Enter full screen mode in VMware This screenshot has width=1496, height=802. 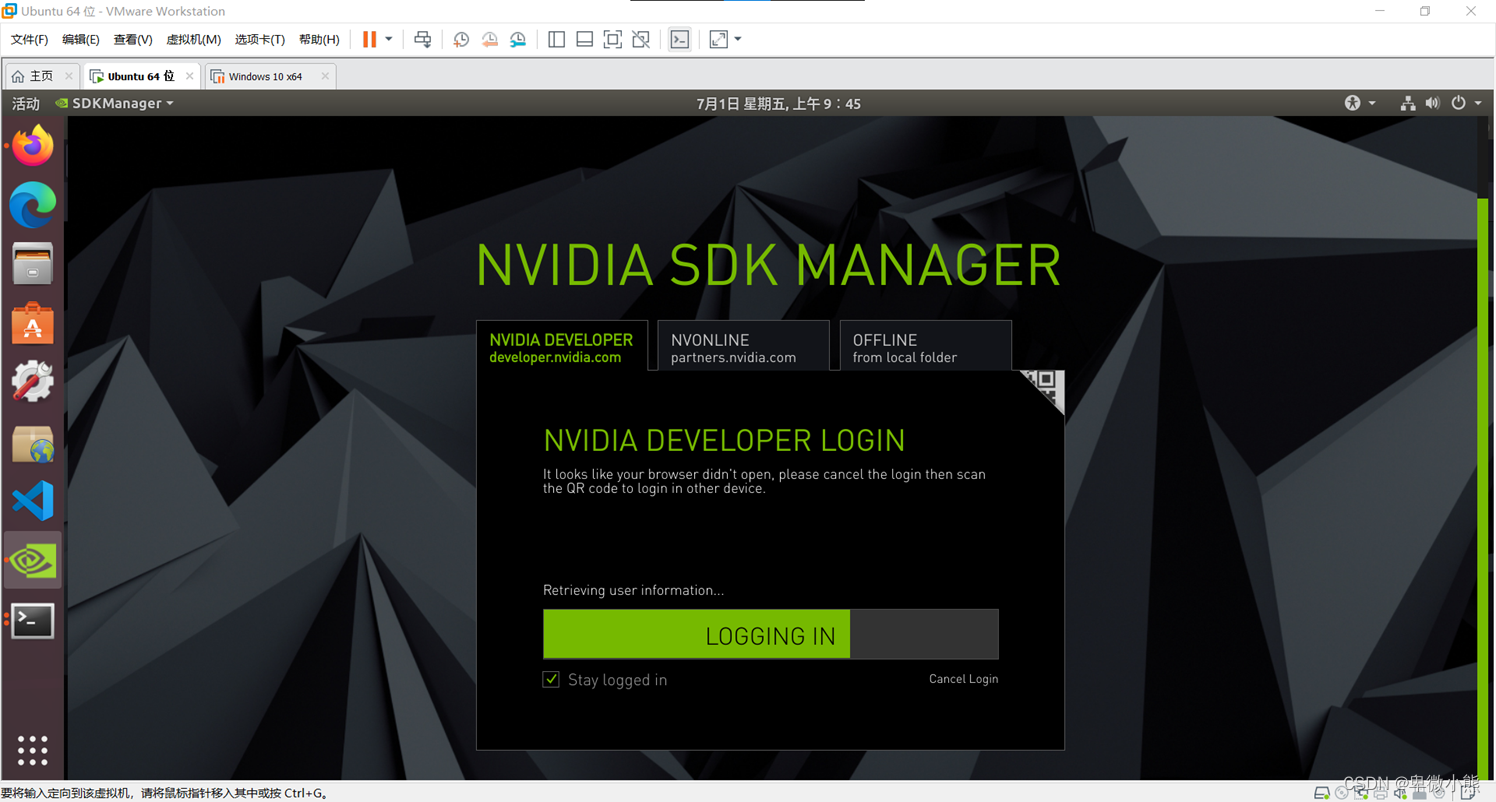point(613,39)
